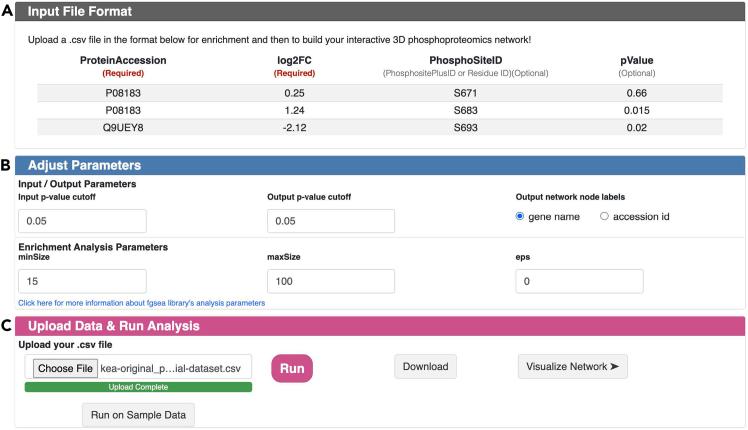The height and width of the screenshot is (430, 748).
Task: Click Choose File to upload csv
Action: click(65, 367)
